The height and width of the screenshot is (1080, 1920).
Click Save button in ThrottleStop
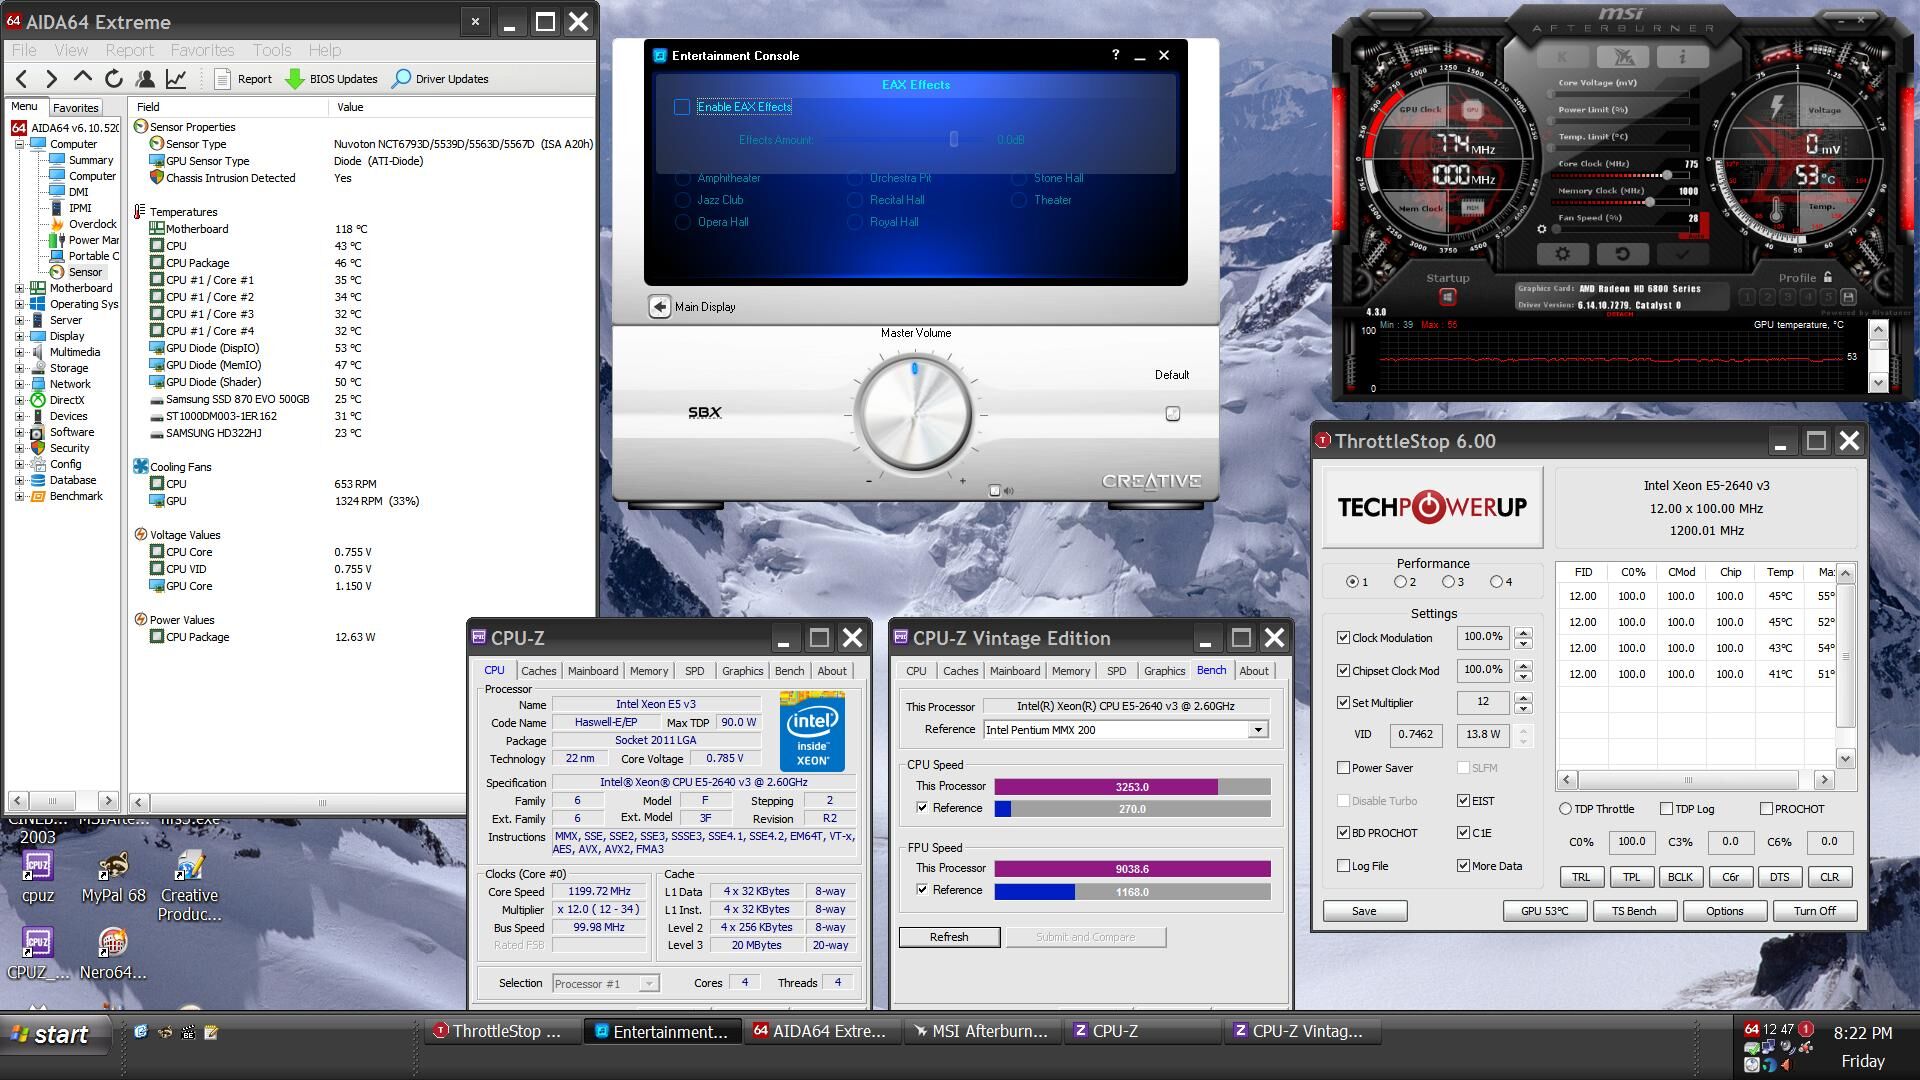1364,910
